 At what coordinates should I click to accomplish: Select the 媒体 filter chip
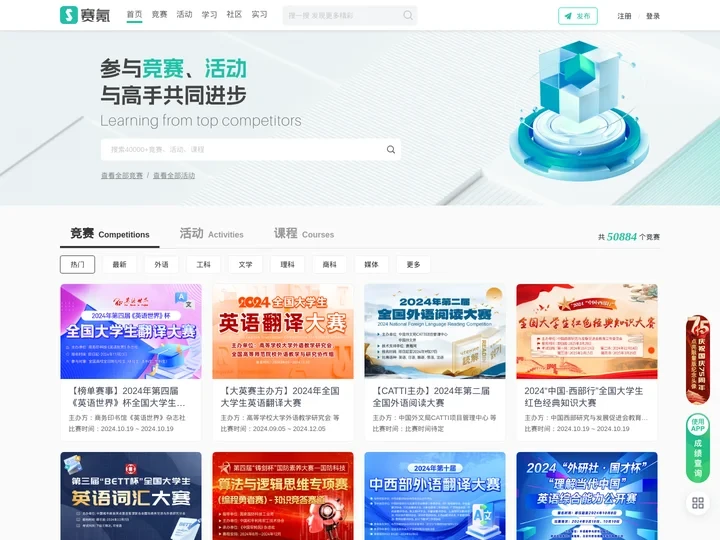371,264
